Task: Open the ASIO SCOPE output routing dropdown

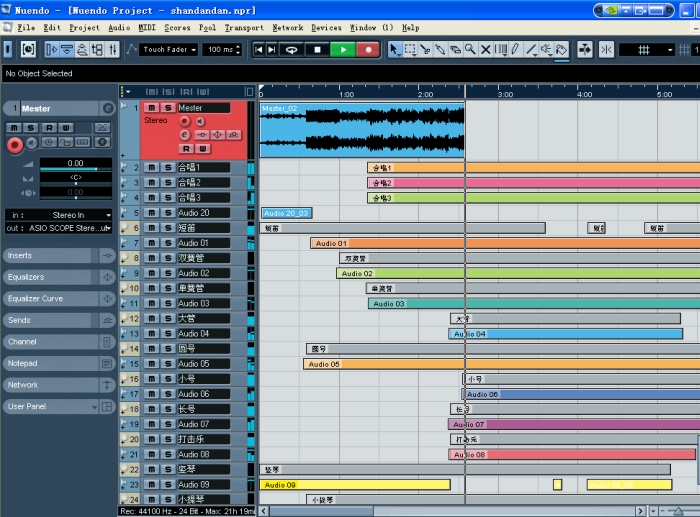Action: coord(58,228)
